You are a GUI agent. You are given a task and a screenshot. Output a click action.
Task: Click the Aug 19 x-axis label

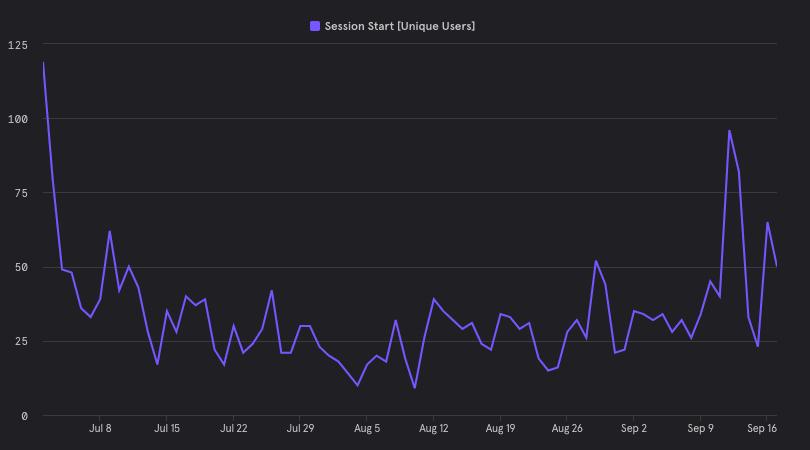point(500,428)
